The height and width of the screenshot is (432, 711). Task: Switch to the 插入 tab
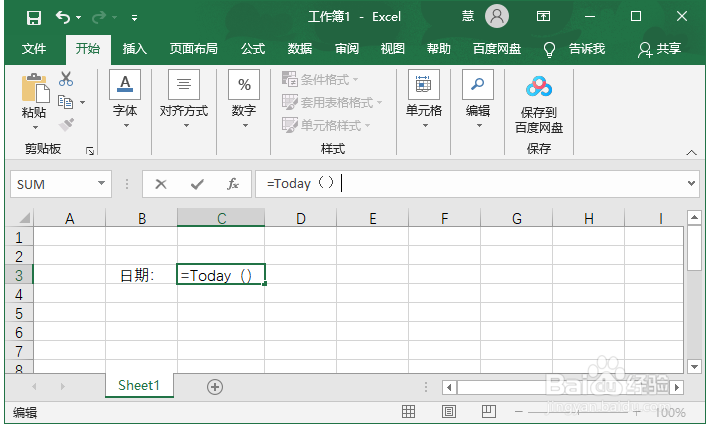(x=135, y=49)
